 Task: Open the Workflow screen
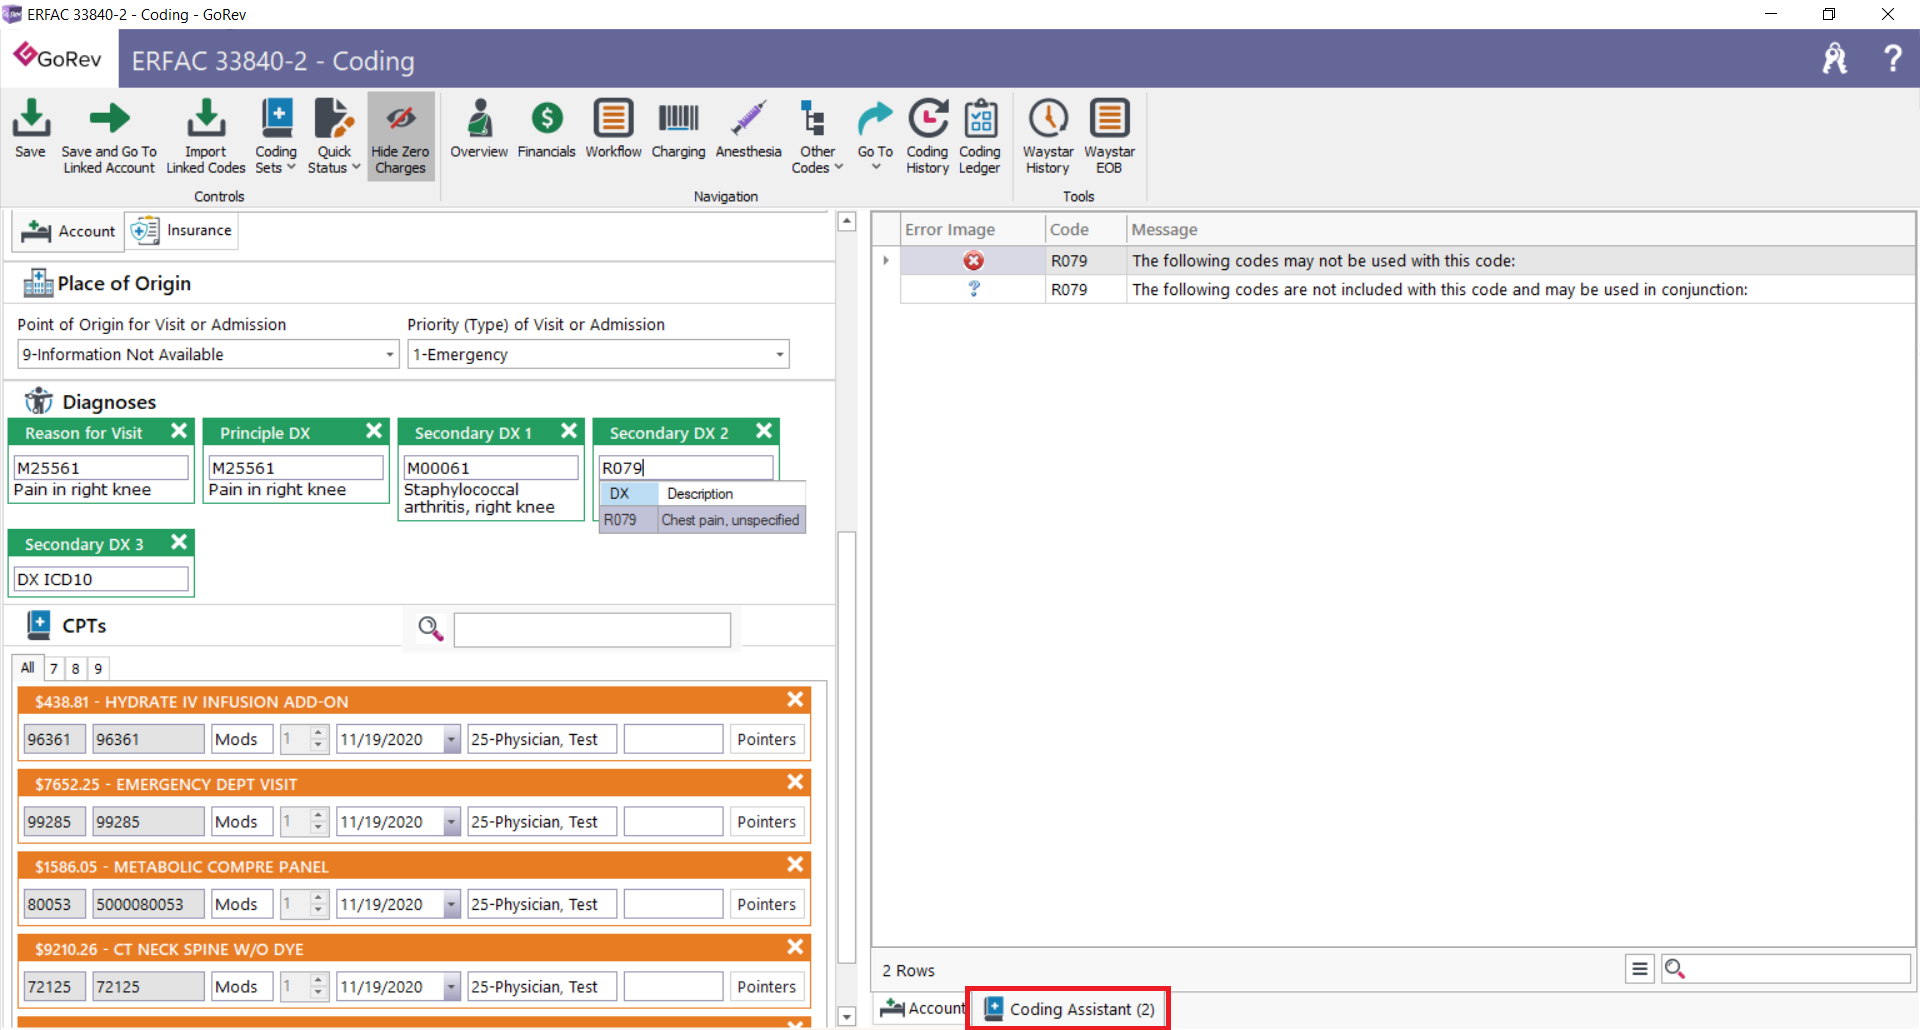pyautogui.click(x=613, y=129)
